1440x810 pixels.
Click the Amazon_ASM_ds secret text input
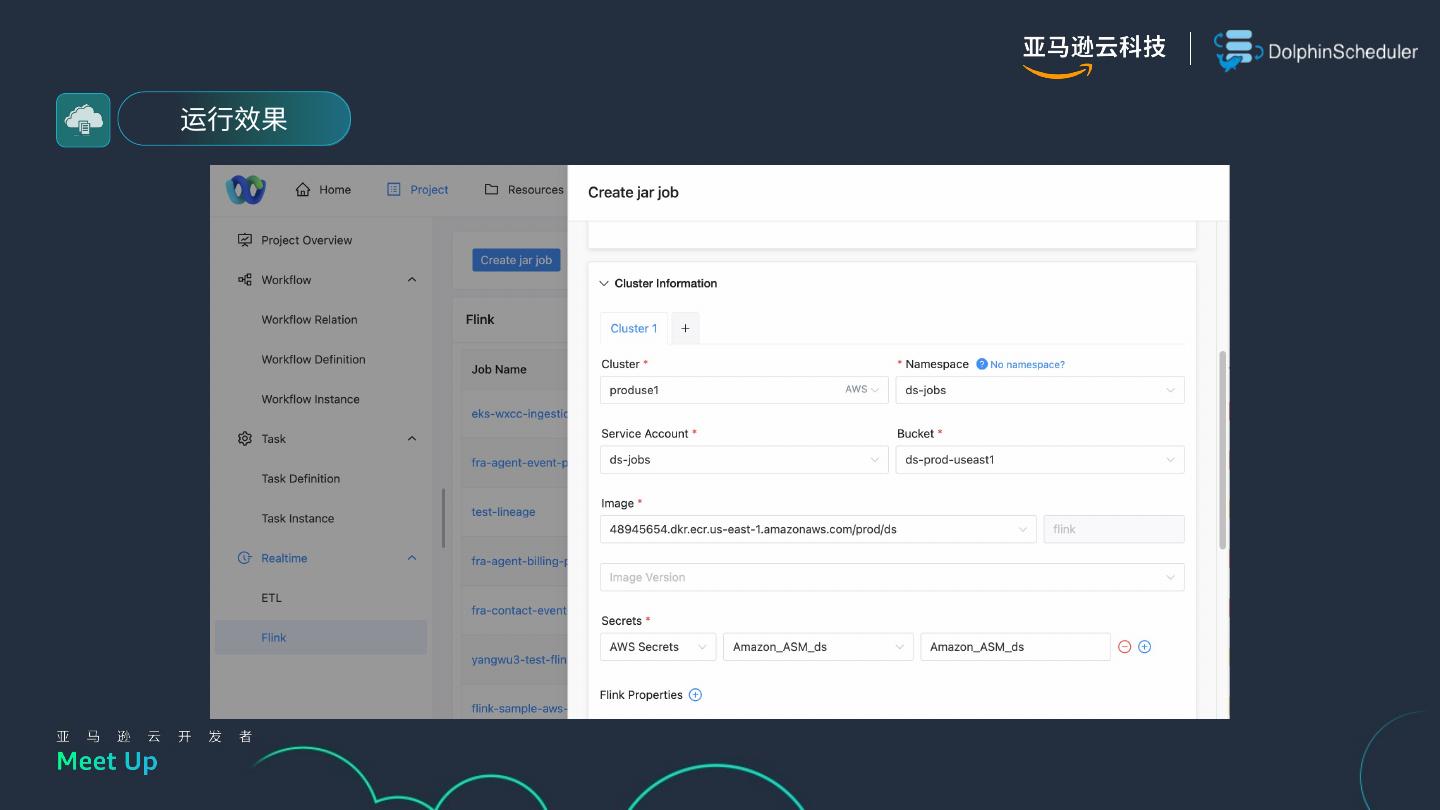[1015, 647]
